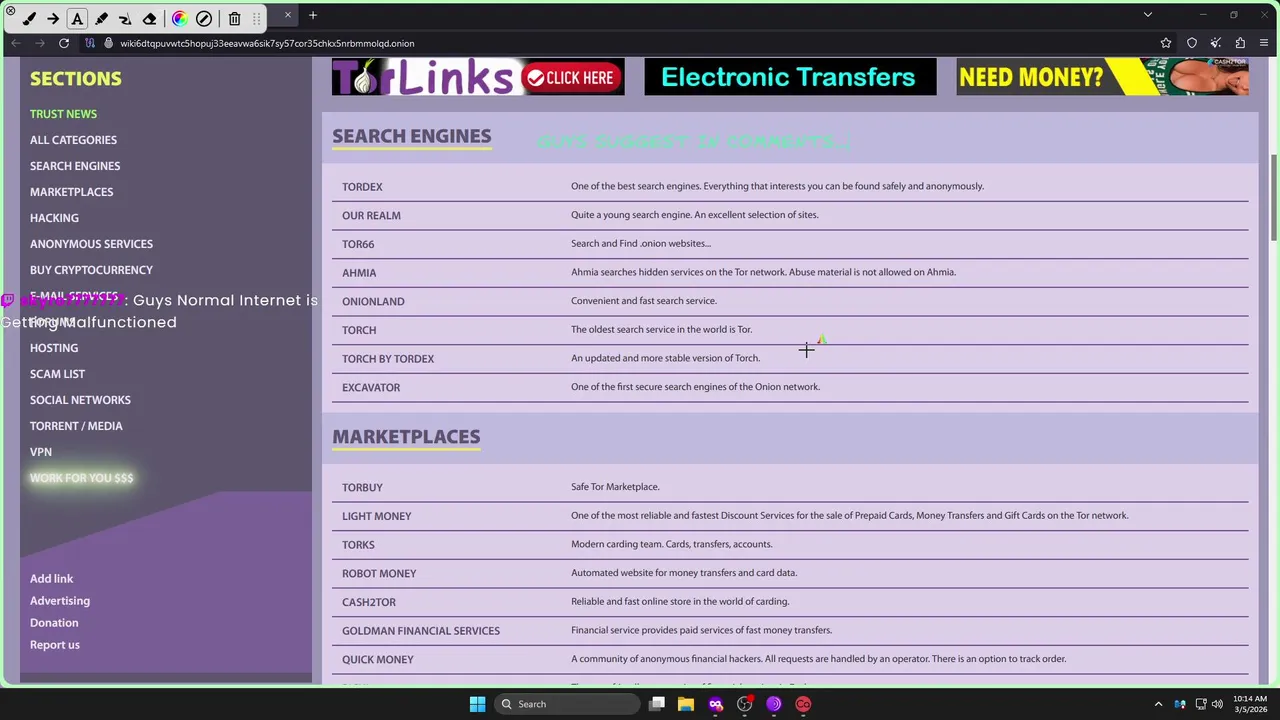Image resolution: width=1280 pixels, height=720 pixels.
Task: Open the Advertising link
Action: (60, 601)
